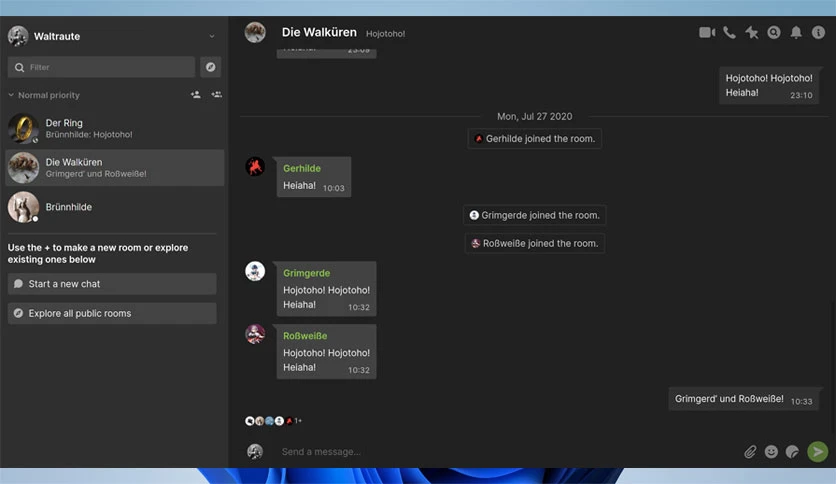Open user menu chevron next to Waltraute

point(212,36)
